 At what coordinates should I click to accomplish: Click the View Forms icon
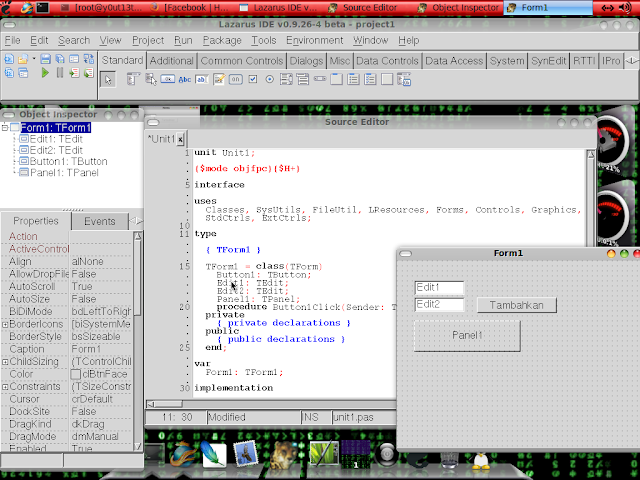pyautogui.click(x=23, y=73)
